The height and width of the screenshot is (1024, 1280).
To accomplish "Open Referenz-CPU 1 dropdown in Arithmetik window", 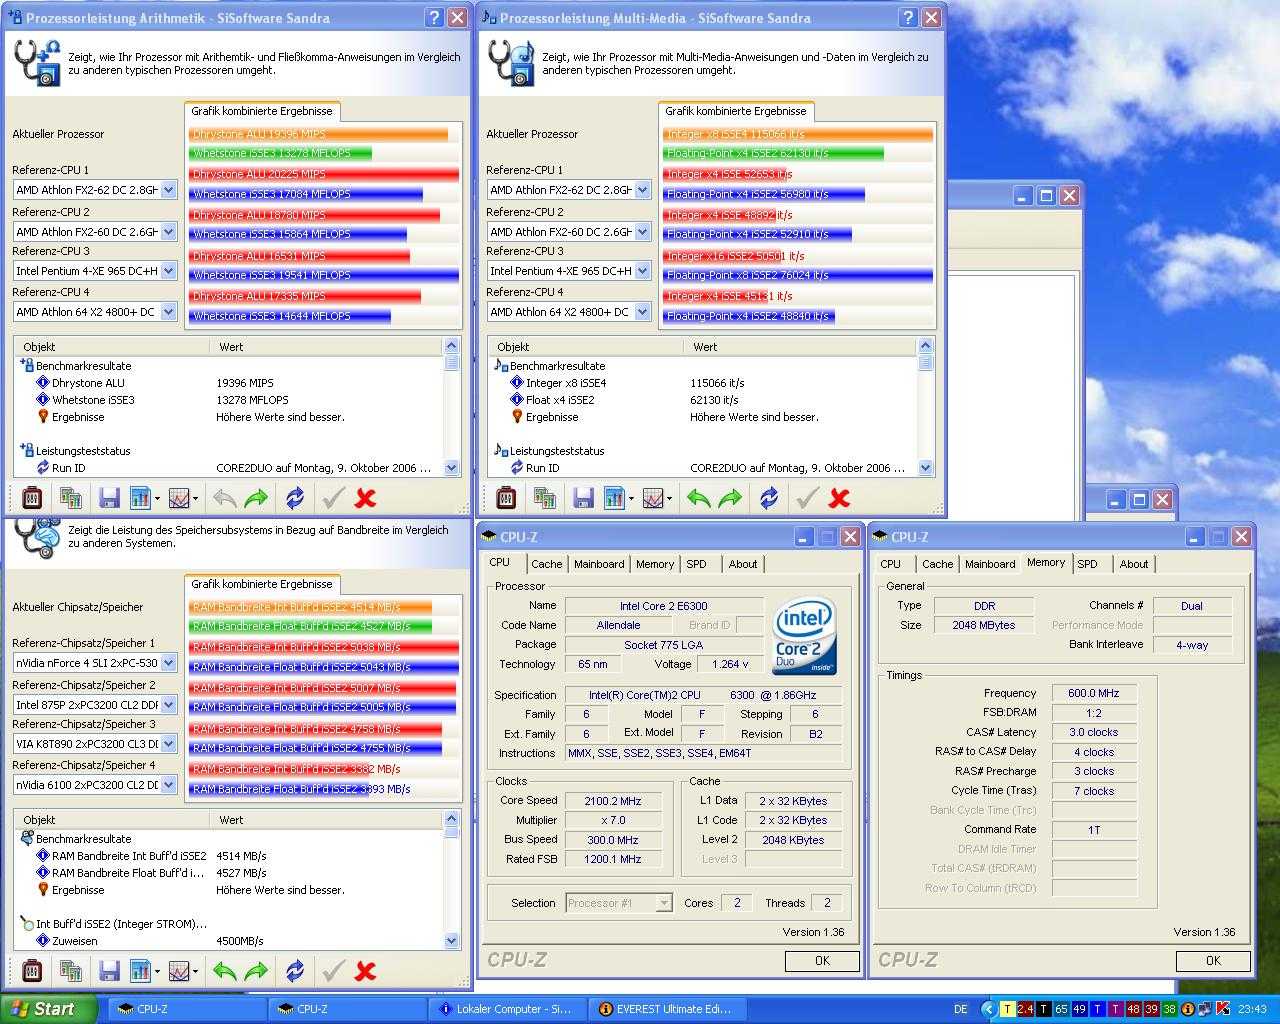I will [168, 190].
